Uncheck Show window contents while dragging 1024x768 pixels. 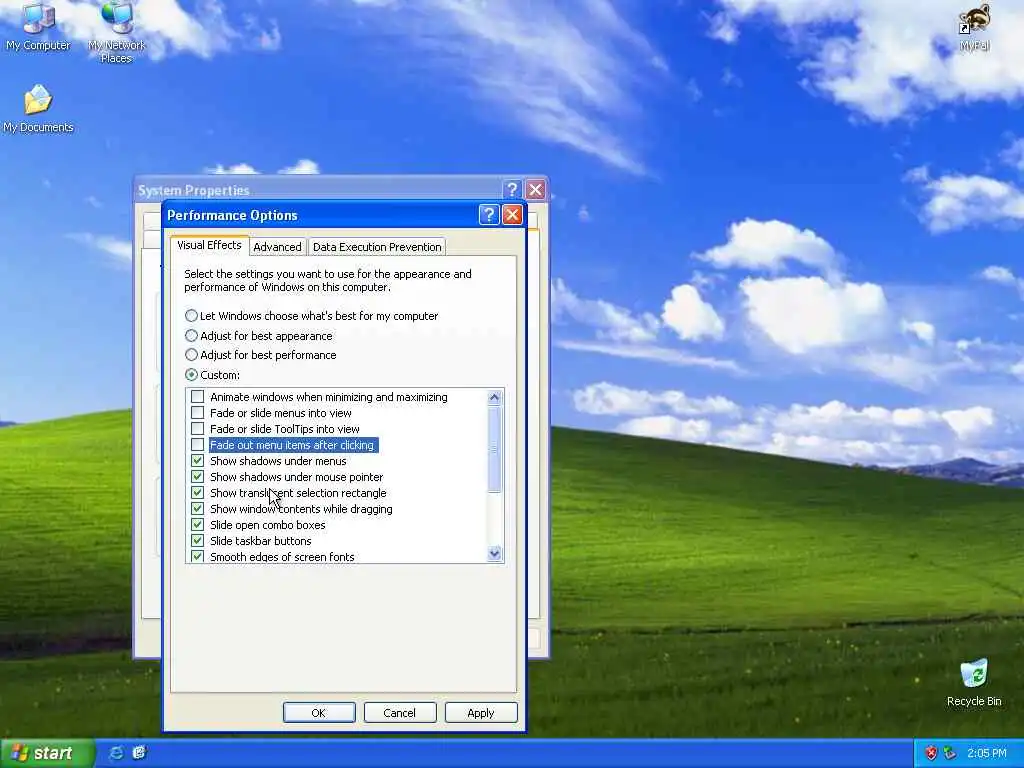pyautogui.click(x=197, y=509)
